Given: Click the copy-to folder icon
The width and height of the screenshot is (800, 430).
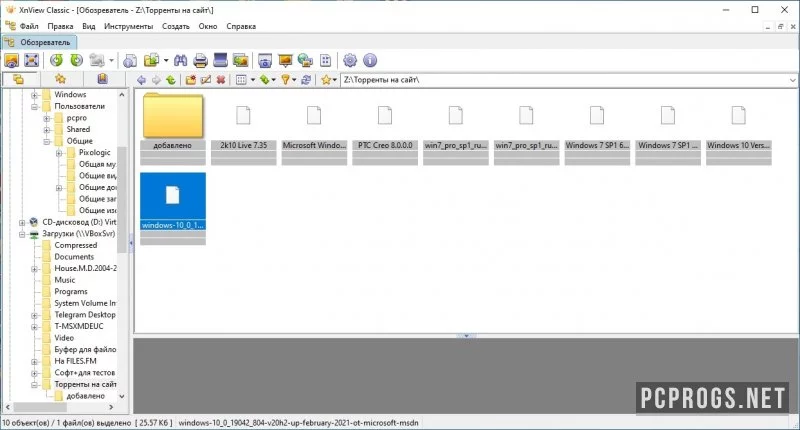Looking at the screenshot, I should (x=152, y=61).
